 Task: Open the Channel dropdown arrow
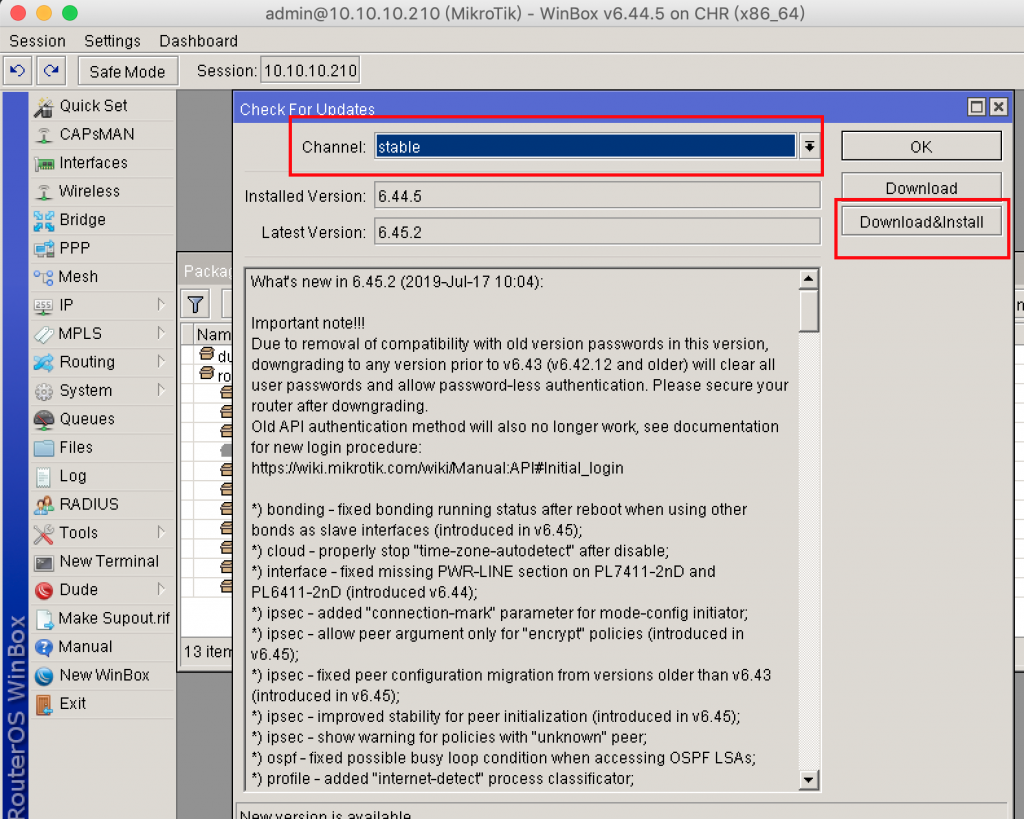[809, 146]
